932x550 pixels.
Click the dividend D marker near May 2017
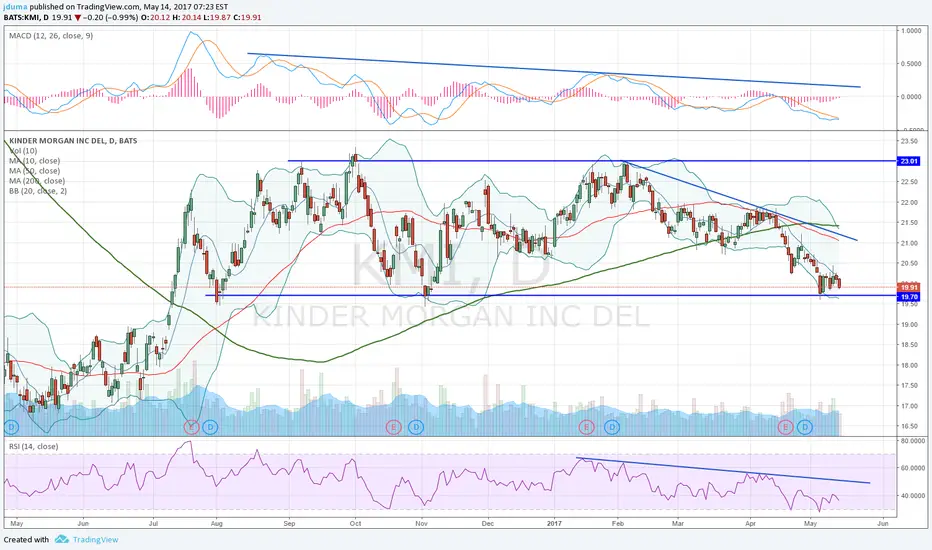pos(805,427)
